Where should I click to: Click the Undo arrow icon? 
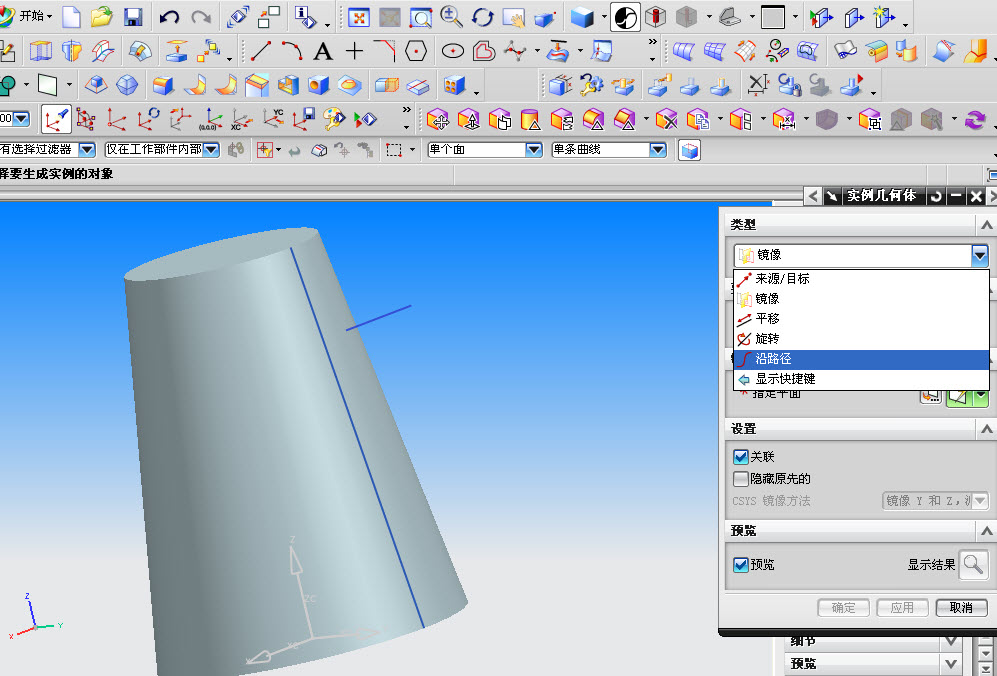(x=169, y=17)
